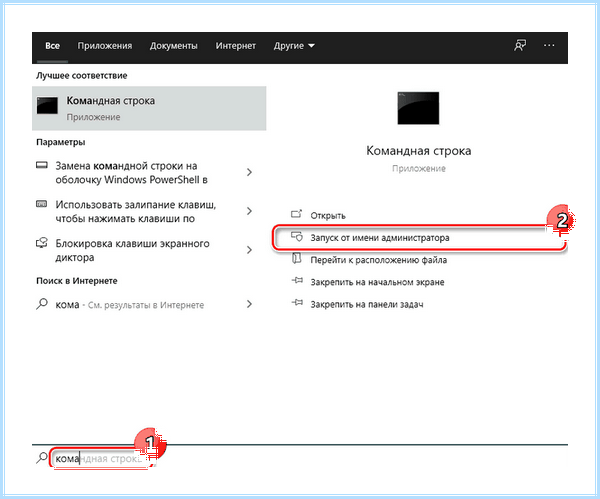Click Закрепить на начальном экране
This screenshot has height=499, width=600.
377,282
